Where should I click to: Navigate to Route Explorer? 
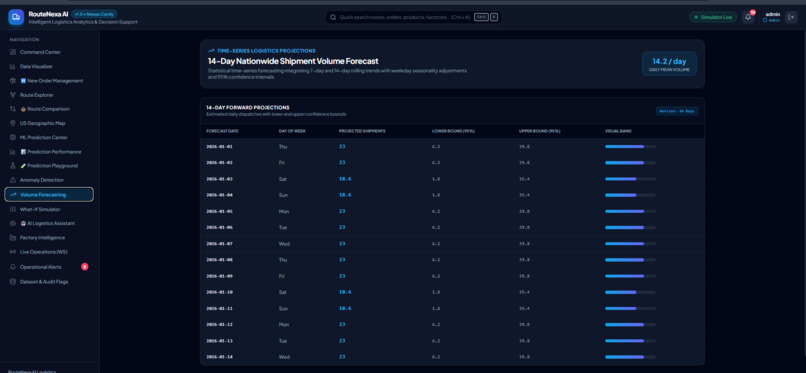click(49, 95)
